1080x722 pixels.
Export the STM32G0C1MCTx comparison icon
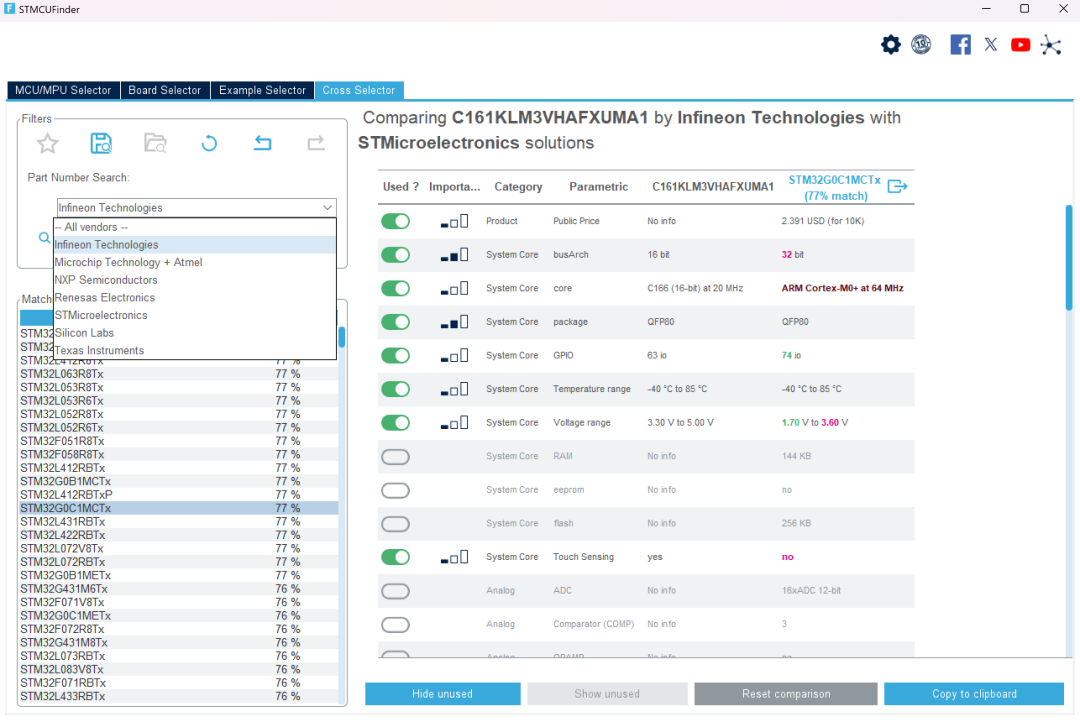pos(897,187)
